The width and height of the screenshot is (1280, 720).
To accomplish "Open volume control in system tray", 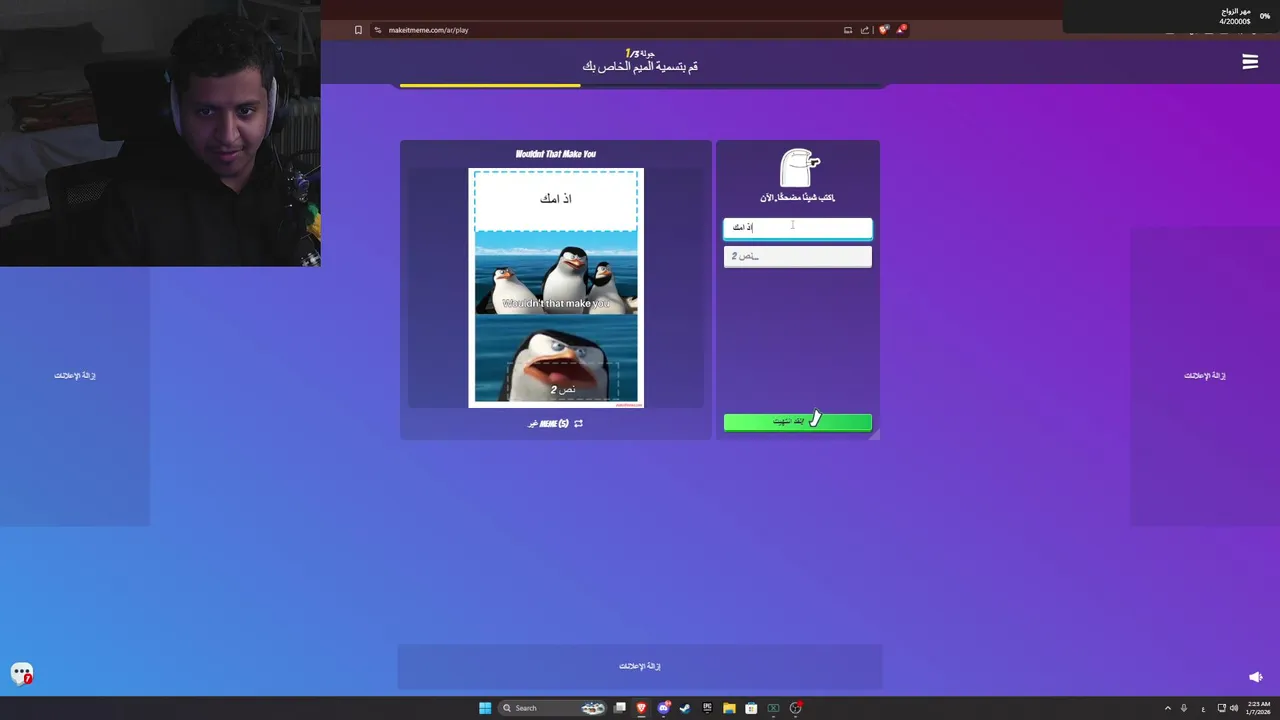I will [1234, 708].
